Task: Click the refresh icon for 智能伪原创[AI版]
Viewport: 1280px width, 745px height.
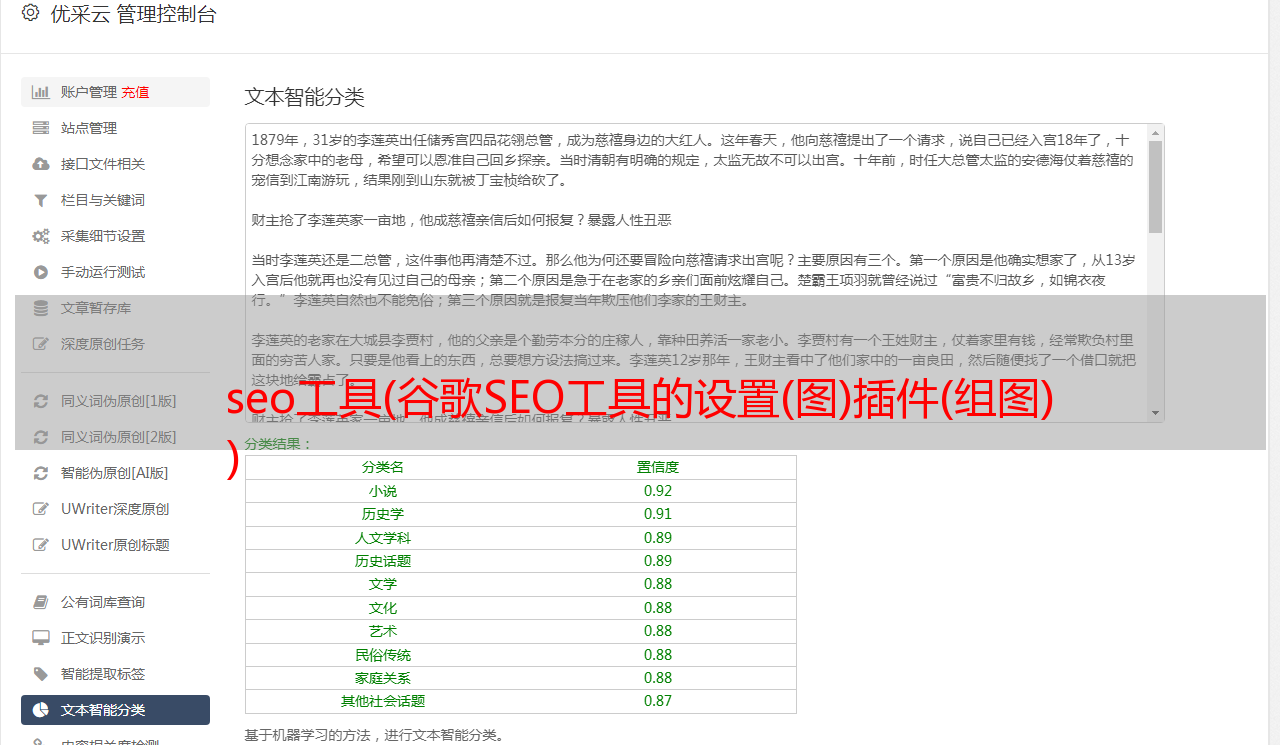Action: [41, 473]
